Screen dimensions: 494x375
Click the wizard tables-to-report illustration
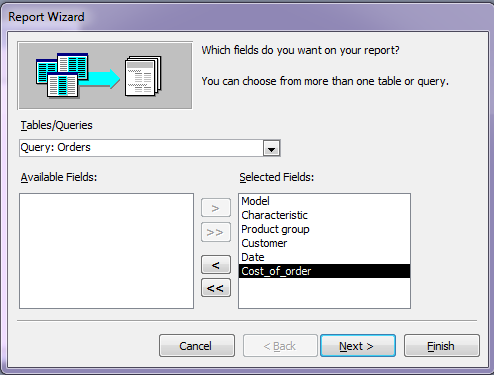click(105, 76)
